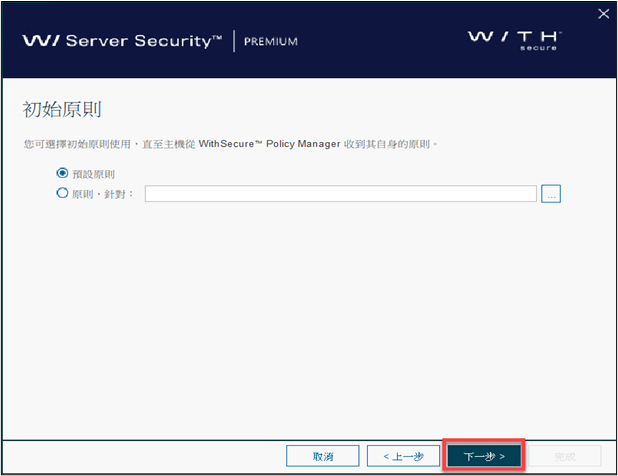Click the greyed-out 完成 button
This screenshot has height=476, width=618.
click(x=565, y=456)
